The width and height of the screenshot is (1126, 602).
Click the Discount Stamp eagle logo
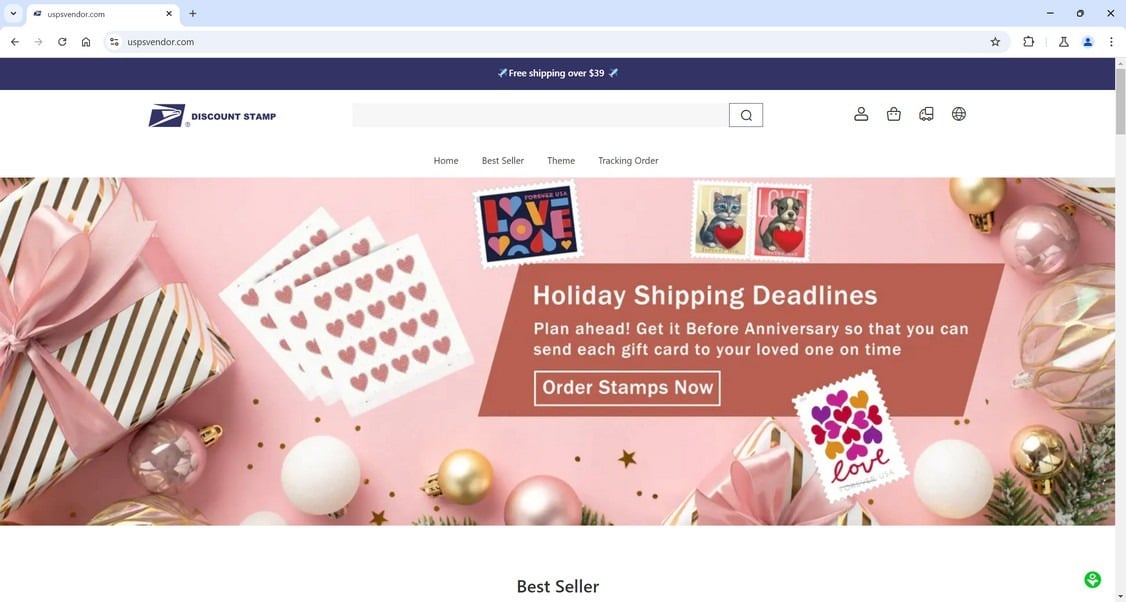tap(213, 116)
